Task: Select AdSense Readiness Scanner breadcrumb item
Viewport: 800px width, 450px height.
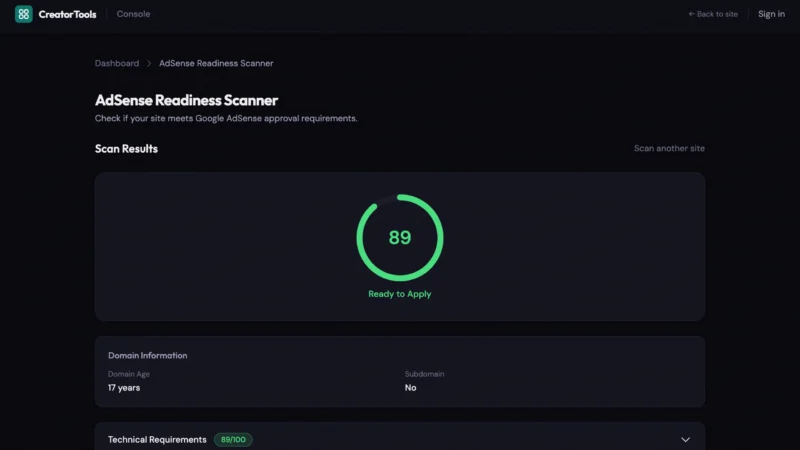Action: (216, 63)
